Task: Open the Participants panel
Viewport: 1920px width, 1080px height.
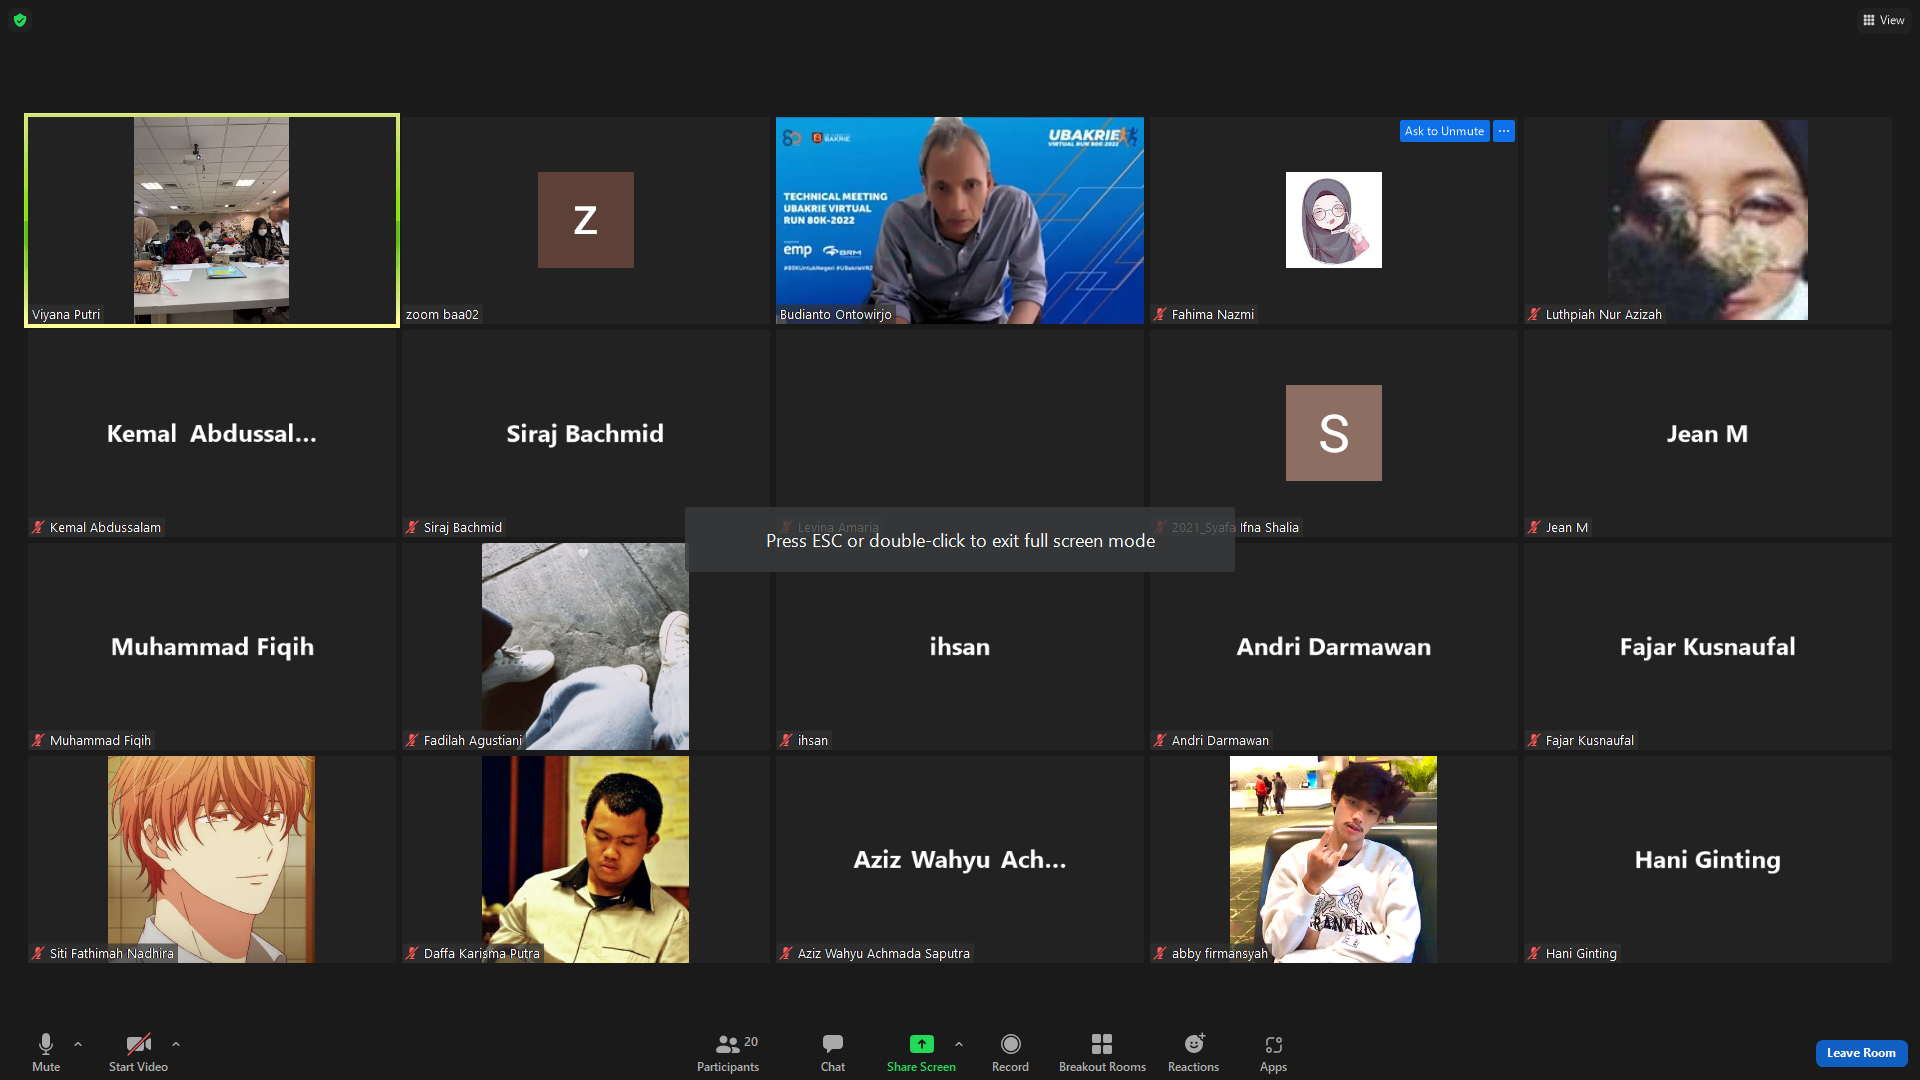Action: tap(728, 1053)
